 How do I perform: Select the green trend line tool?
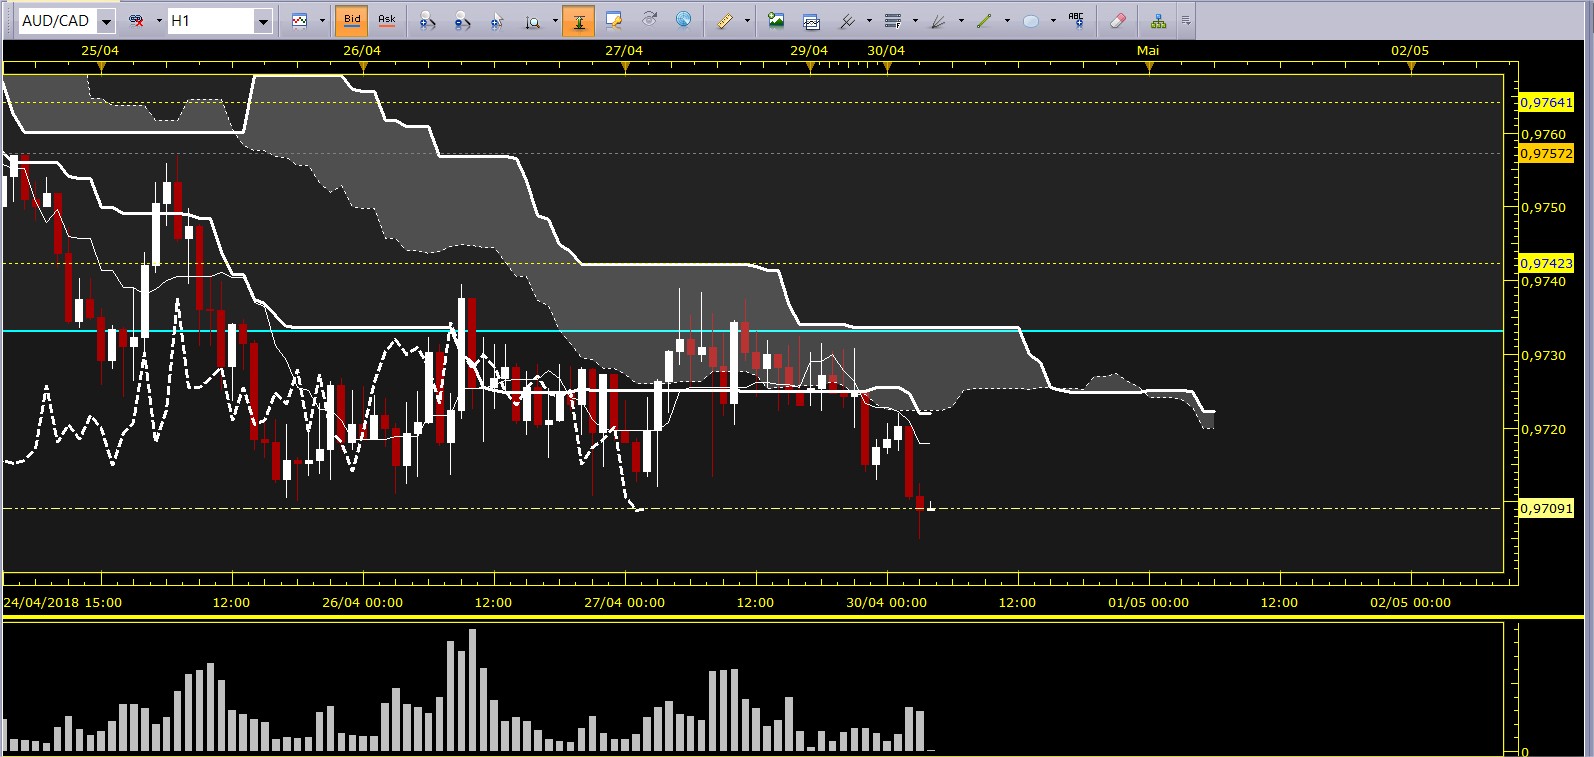coord(985,20)
